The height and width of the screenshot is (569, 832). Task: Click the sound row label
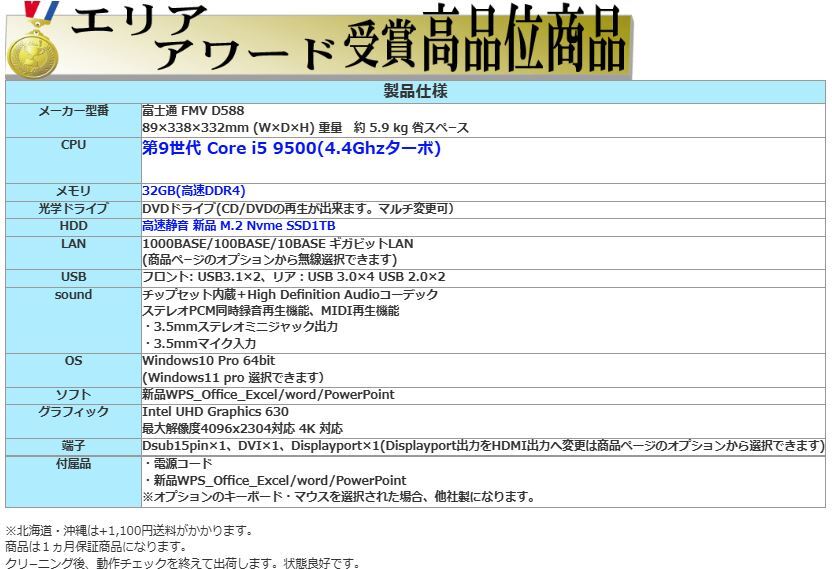[73, 295]
